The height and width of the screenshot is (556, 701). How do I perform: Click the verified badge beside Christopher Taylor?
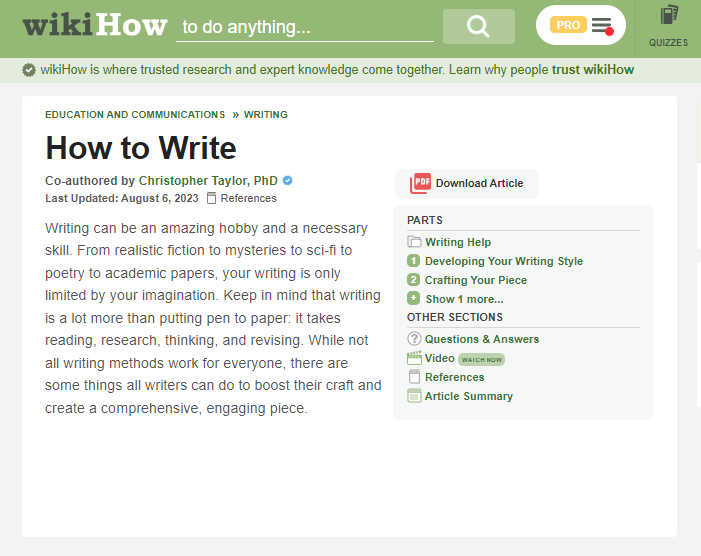click(x=288, y=181)
